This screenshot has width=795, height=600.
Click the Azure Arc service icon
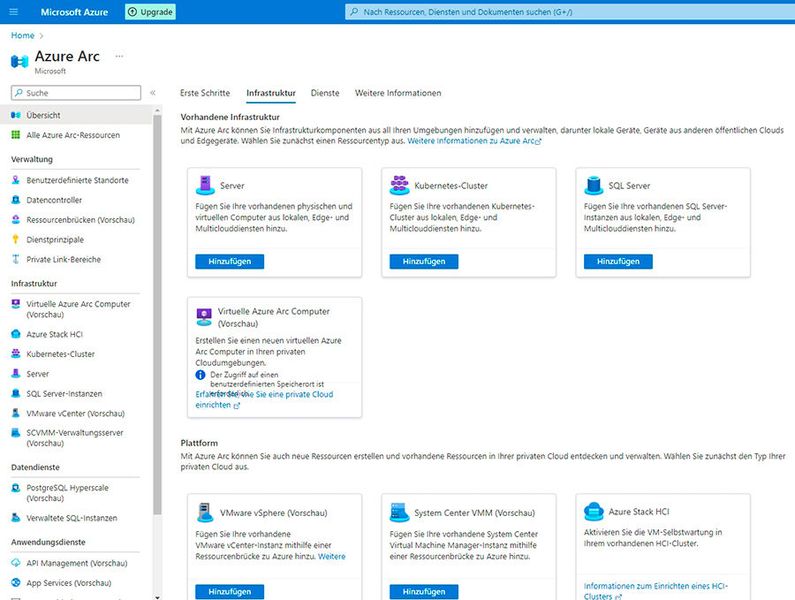[20, 62]
